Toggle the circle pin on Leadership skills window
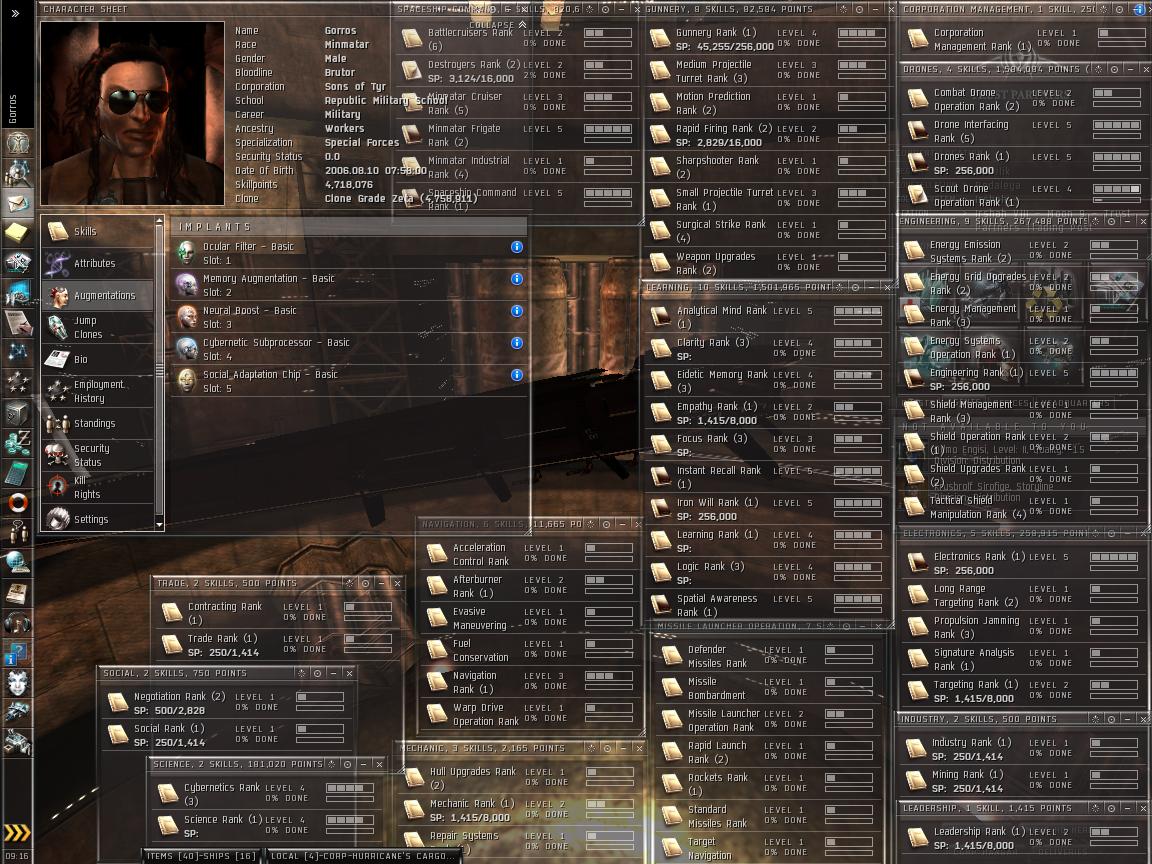 coord(1112,808)
